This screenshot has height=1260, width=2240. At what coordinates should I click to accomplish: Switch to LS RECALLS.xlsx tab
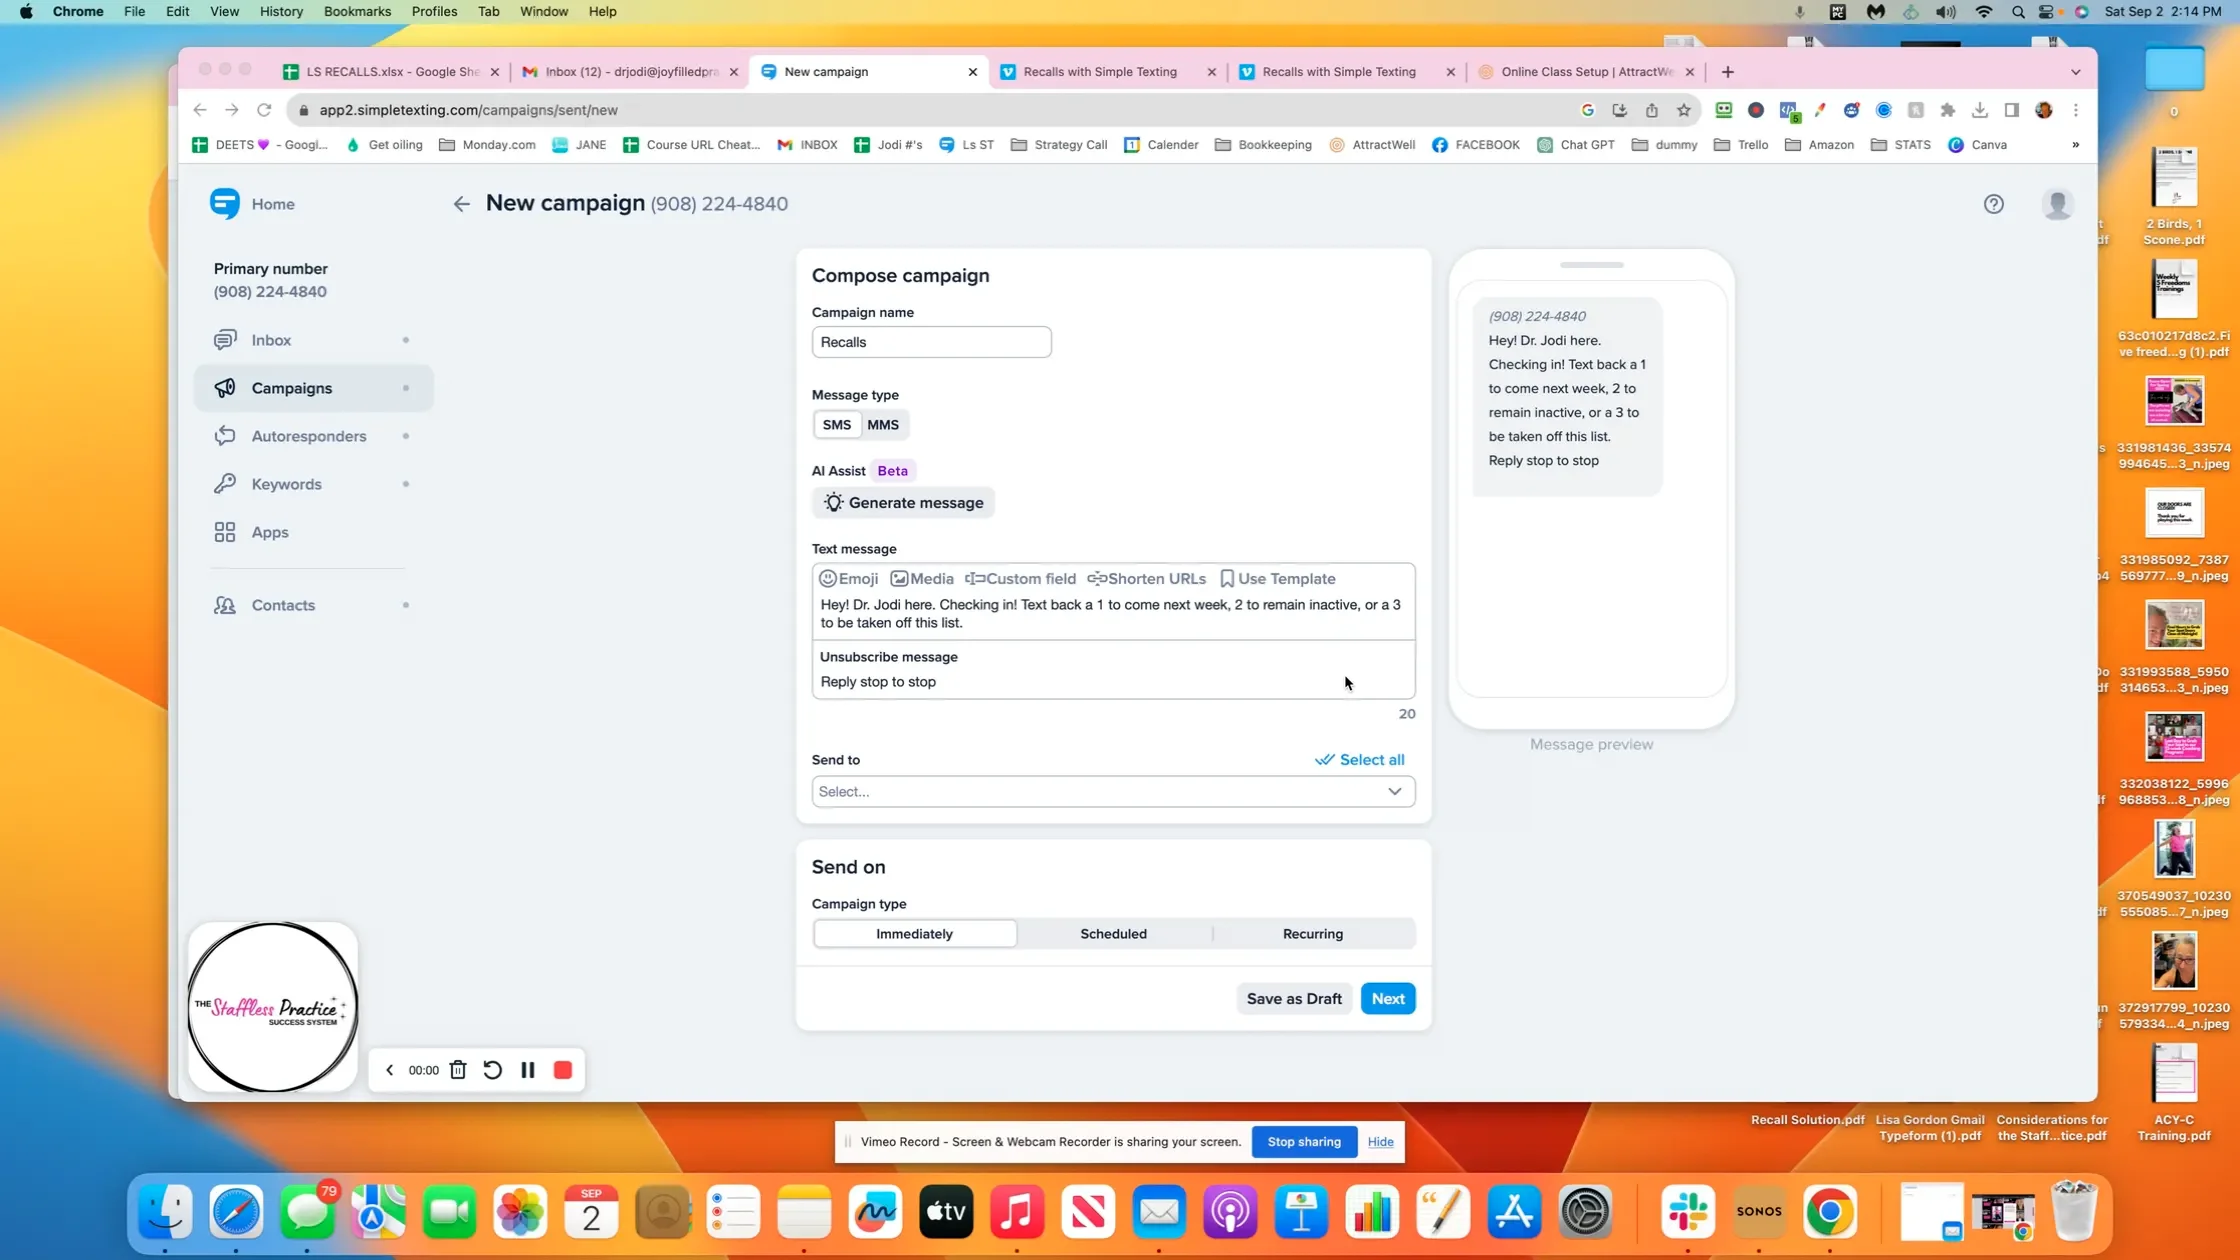coord(392,72)
